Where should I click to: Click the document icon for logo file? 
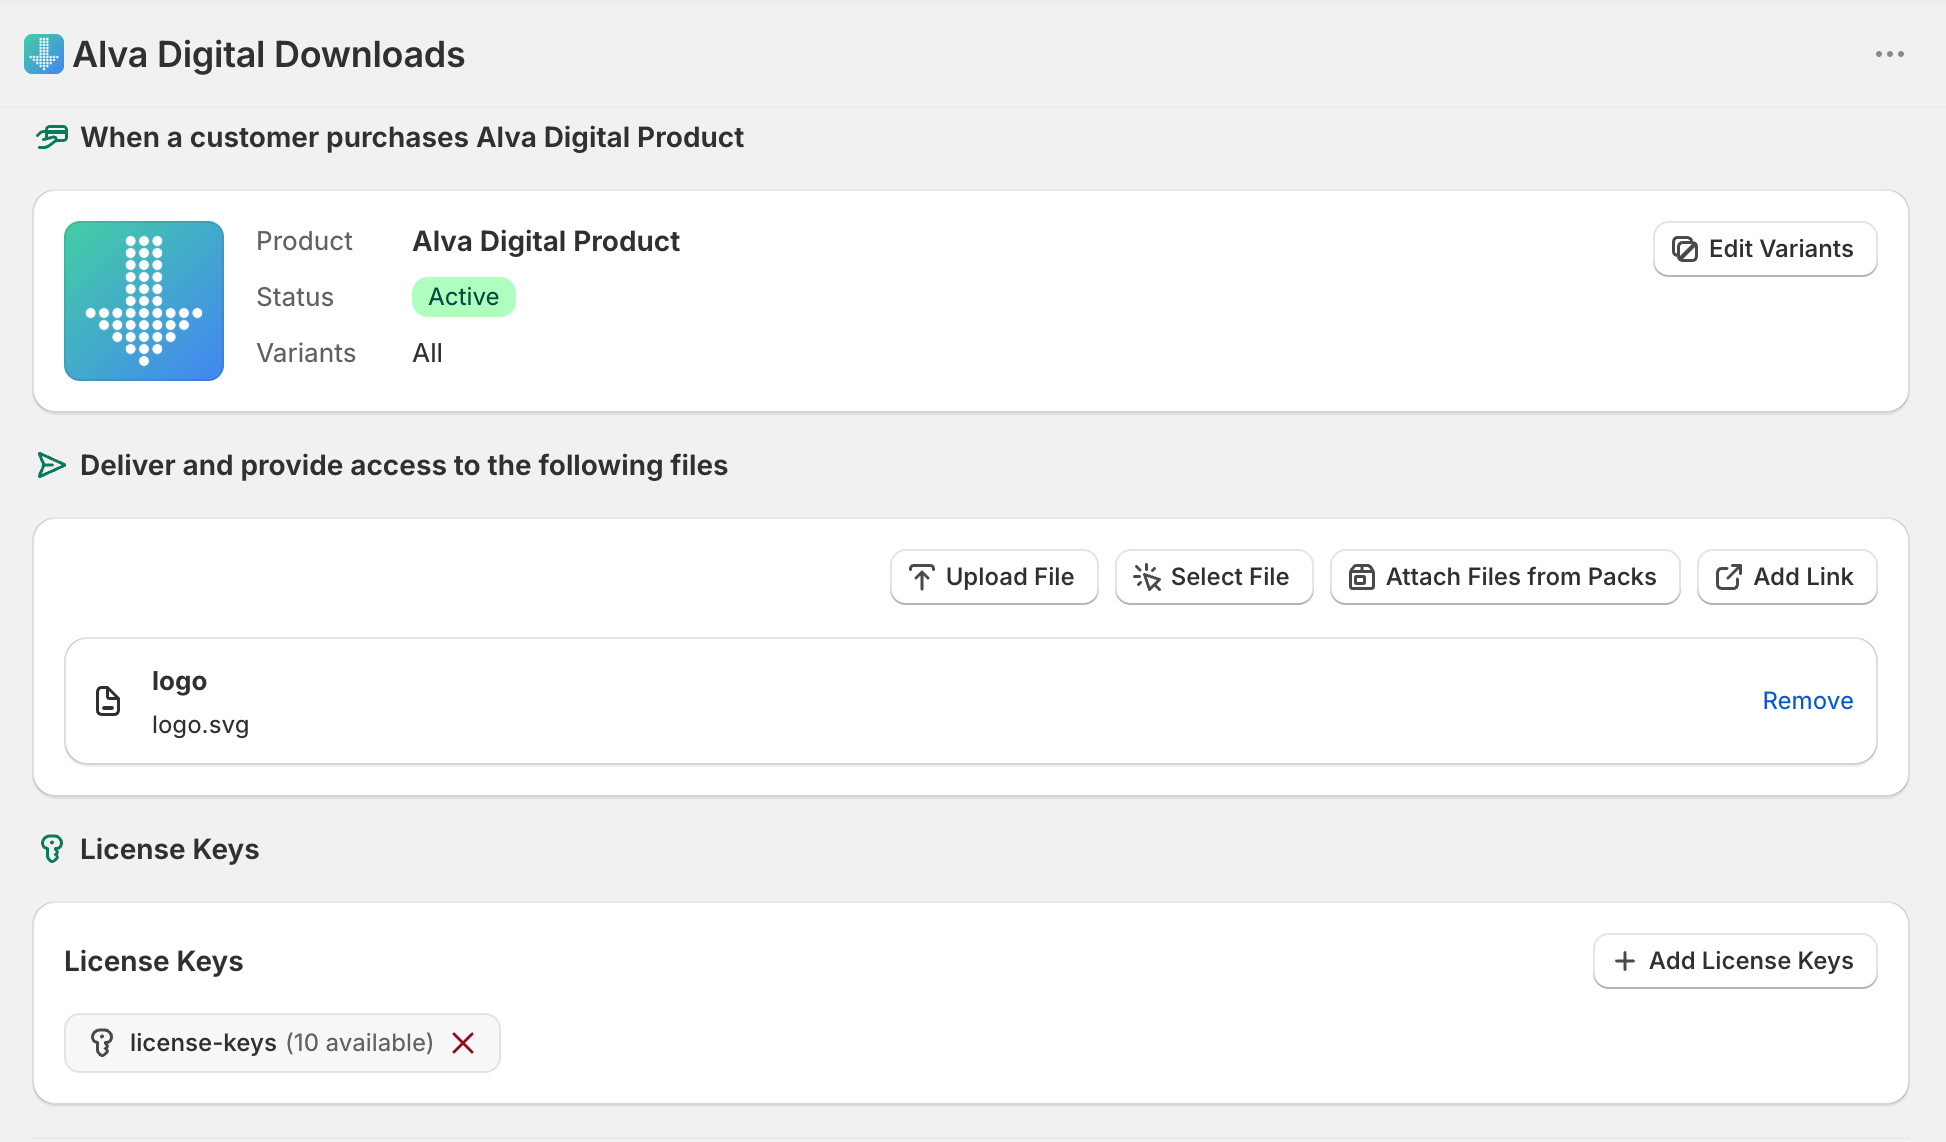tap(108, 701)
